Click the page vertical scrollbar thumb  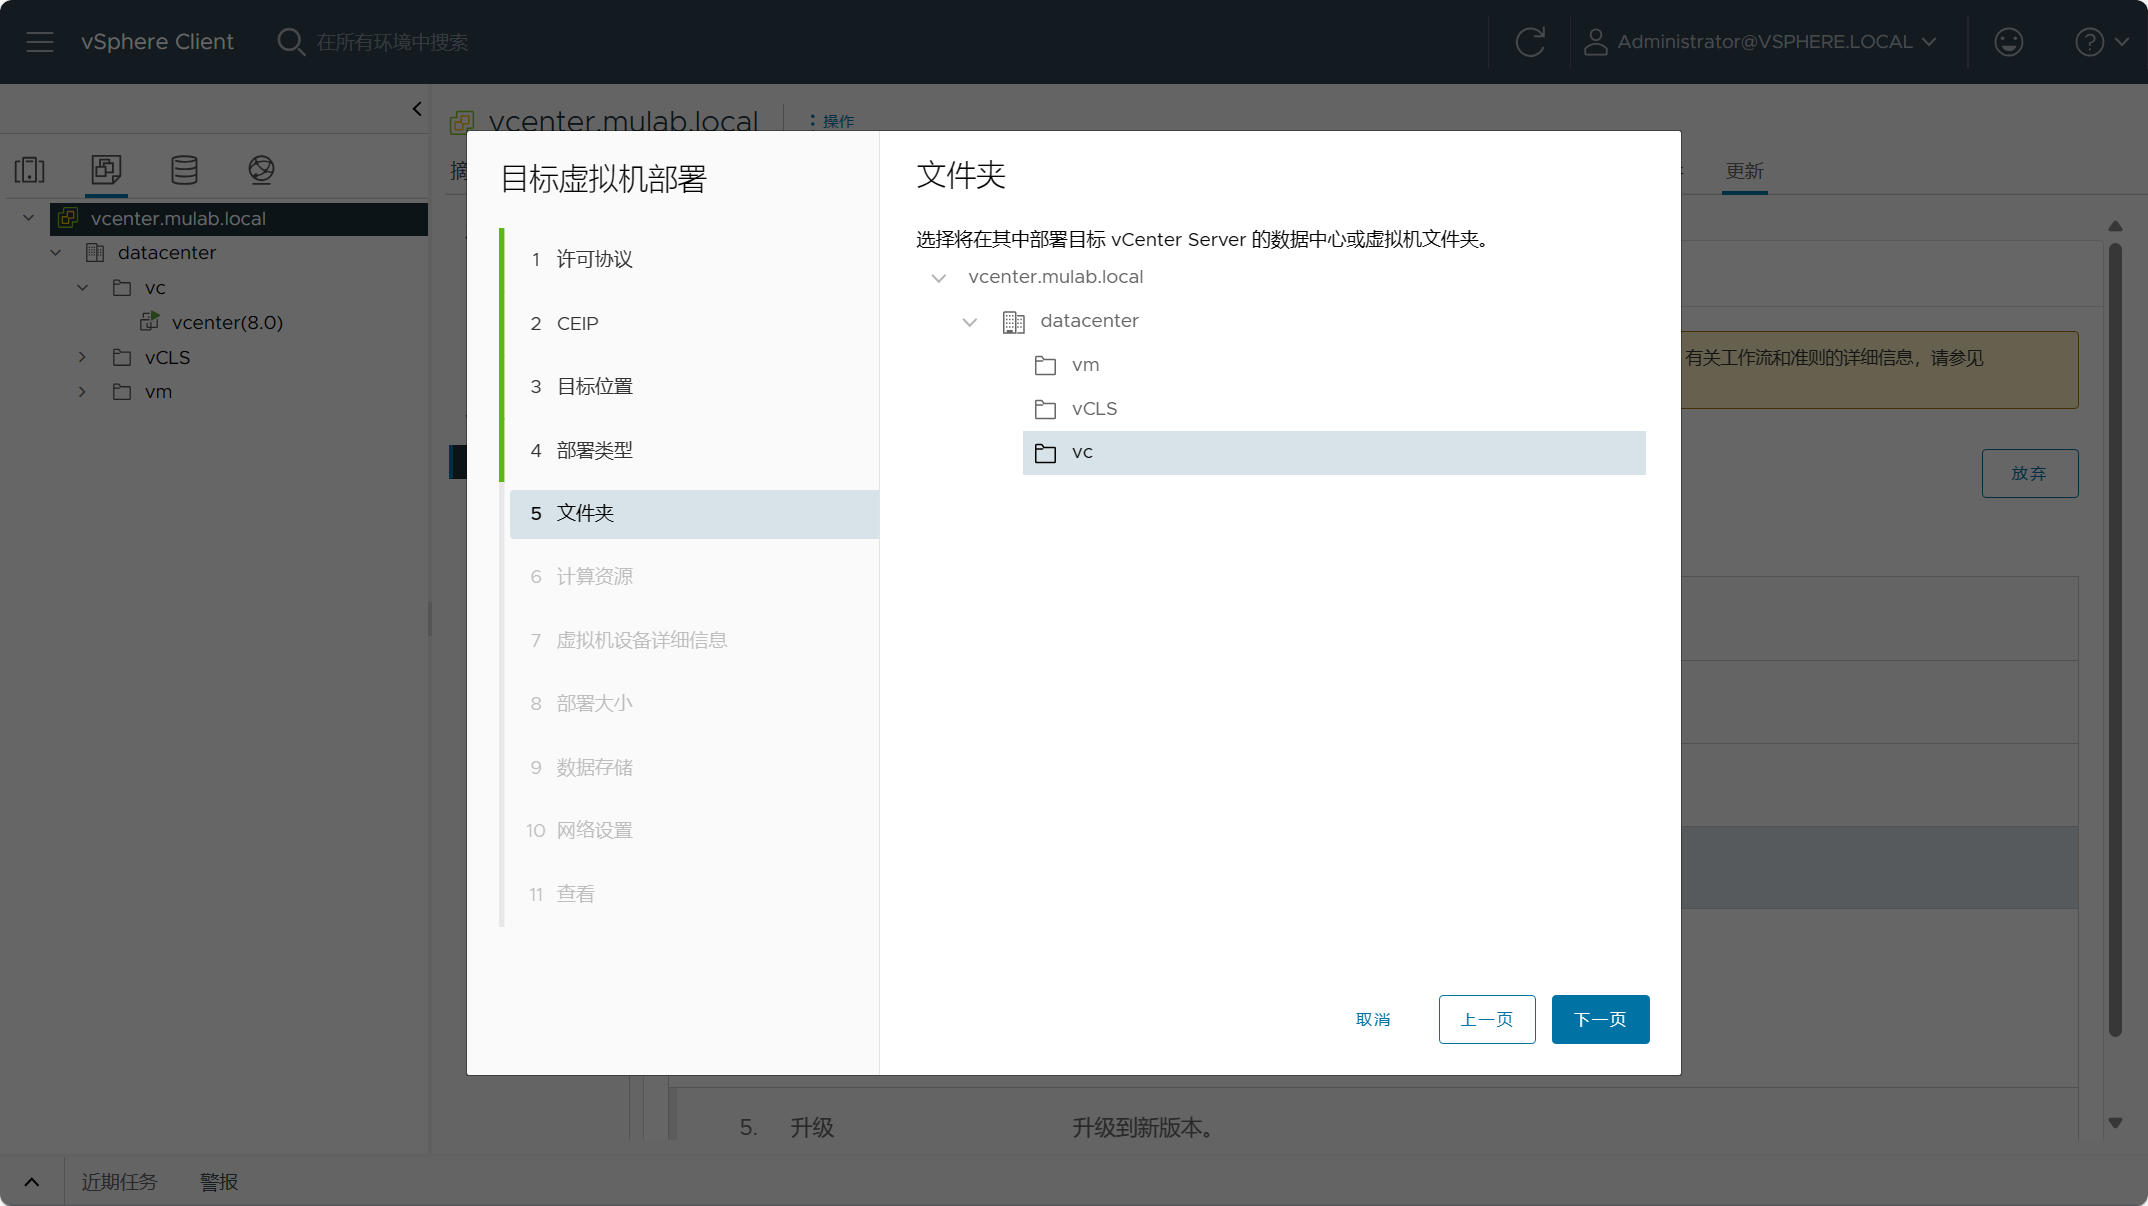[x=2114, y=640]
